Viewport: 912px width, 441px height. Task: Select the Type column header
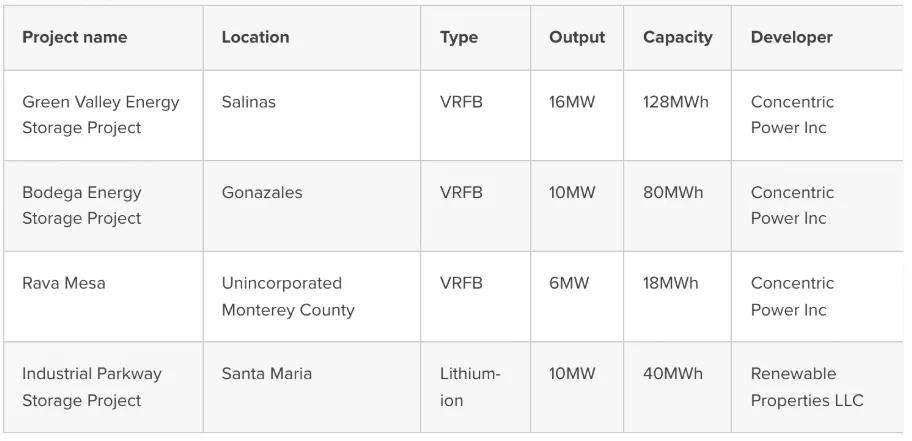459,38
